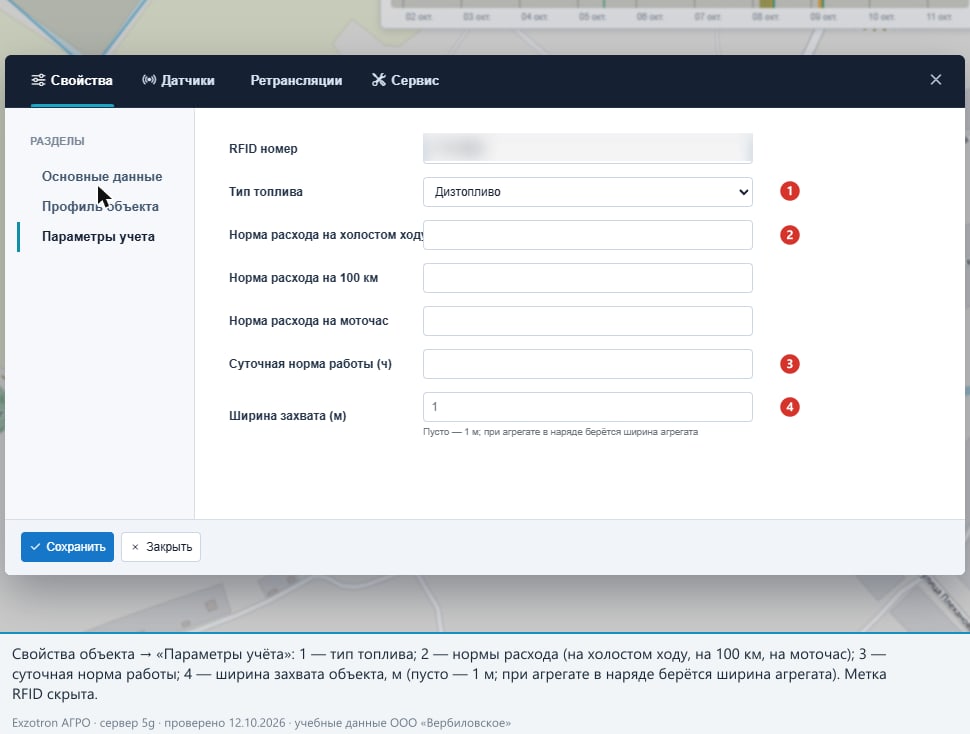970x734 pixels.
Task: Click the Норма расхода на 100 км label
Action: (303, 278)
